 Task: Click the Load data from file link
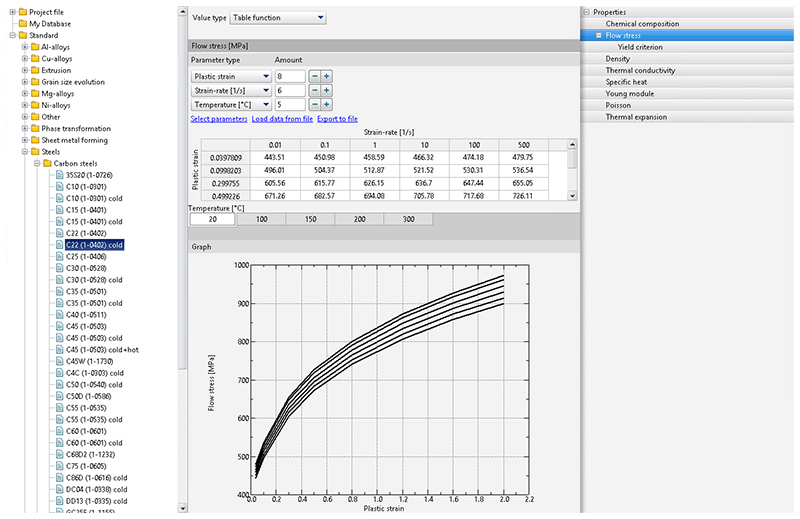pos(281,119)
